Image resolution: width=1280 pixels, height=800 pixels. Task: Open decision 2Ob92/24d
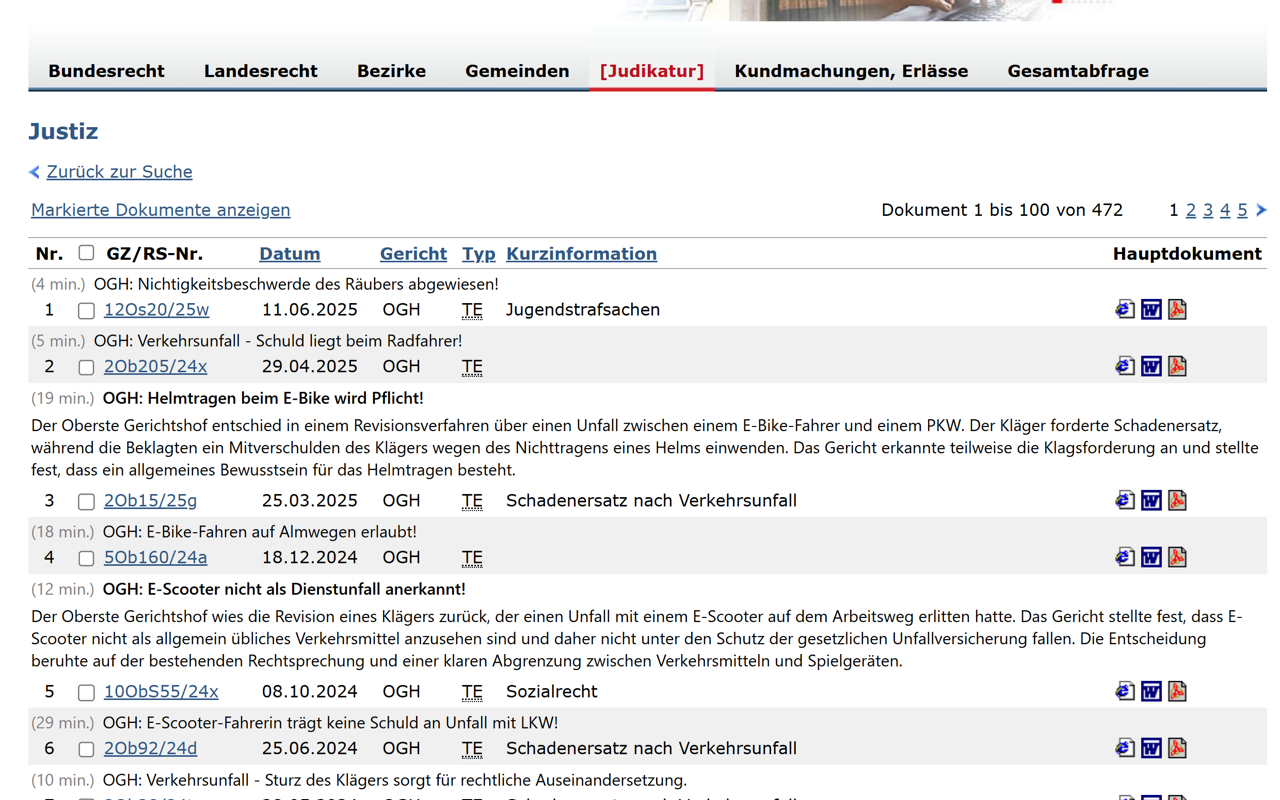click(x=150, y=749)
